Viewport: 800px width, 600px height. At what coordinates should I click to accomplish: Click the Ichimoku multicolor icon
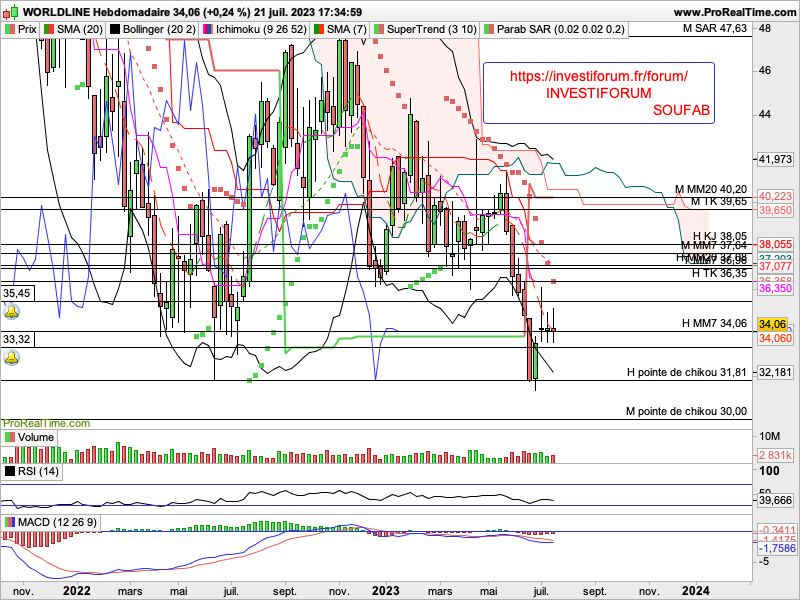click(x=208, y=30)
